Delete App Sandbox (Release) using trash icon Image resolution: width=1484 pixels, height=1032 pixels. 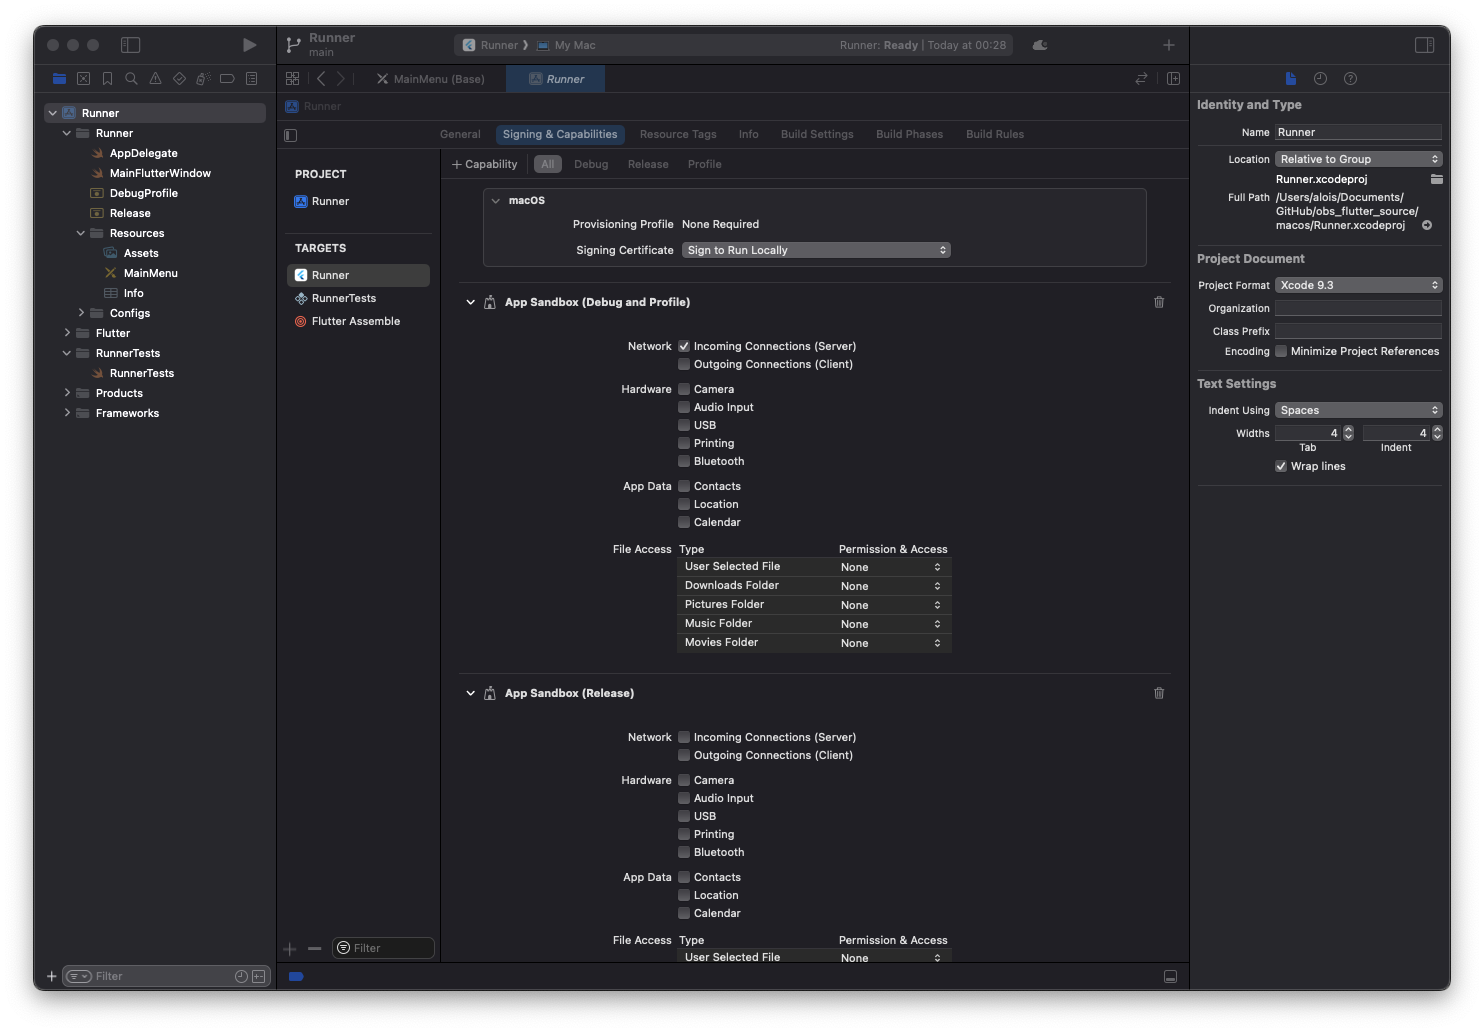click(x=1159, y=693)
